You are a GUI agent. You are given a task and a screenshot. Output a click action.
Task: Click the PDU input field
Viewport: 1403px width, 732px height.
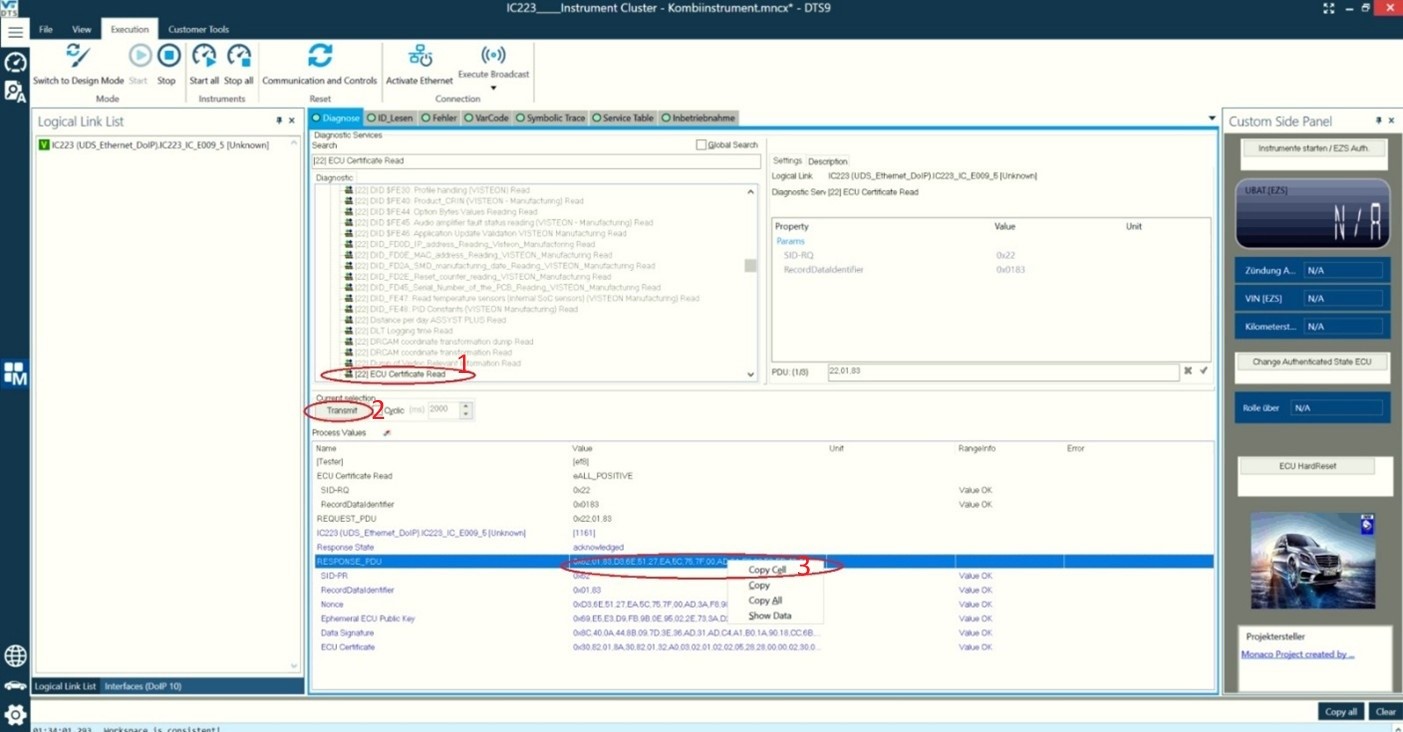coord(1002,372)
